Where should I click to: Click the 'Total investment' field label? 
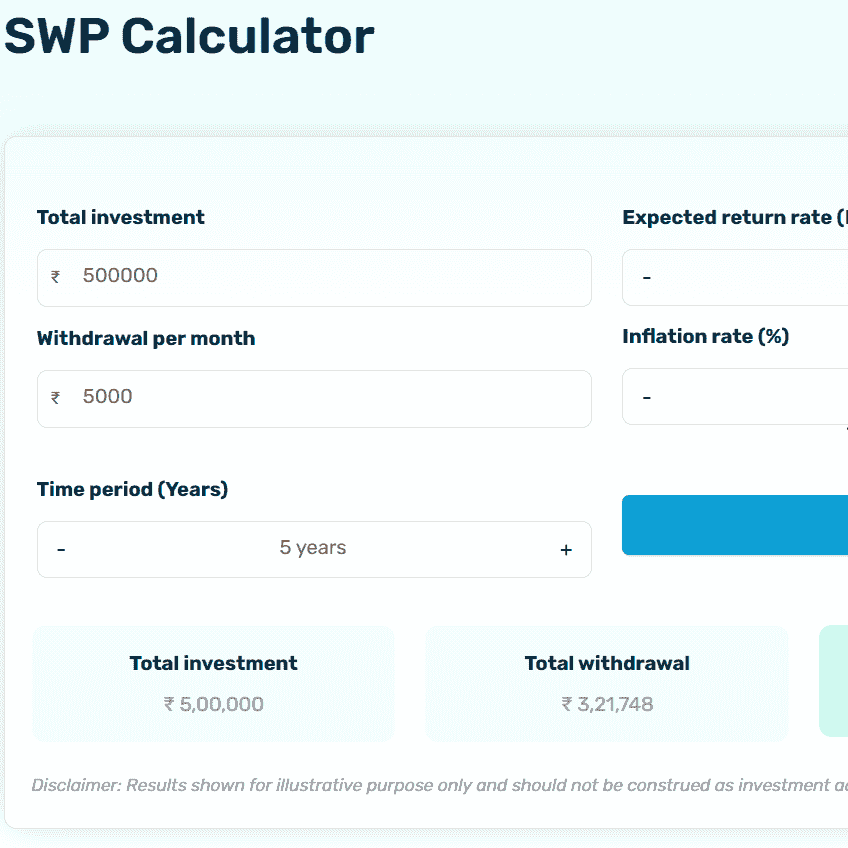pyautogui.click(x=121, y=217)
